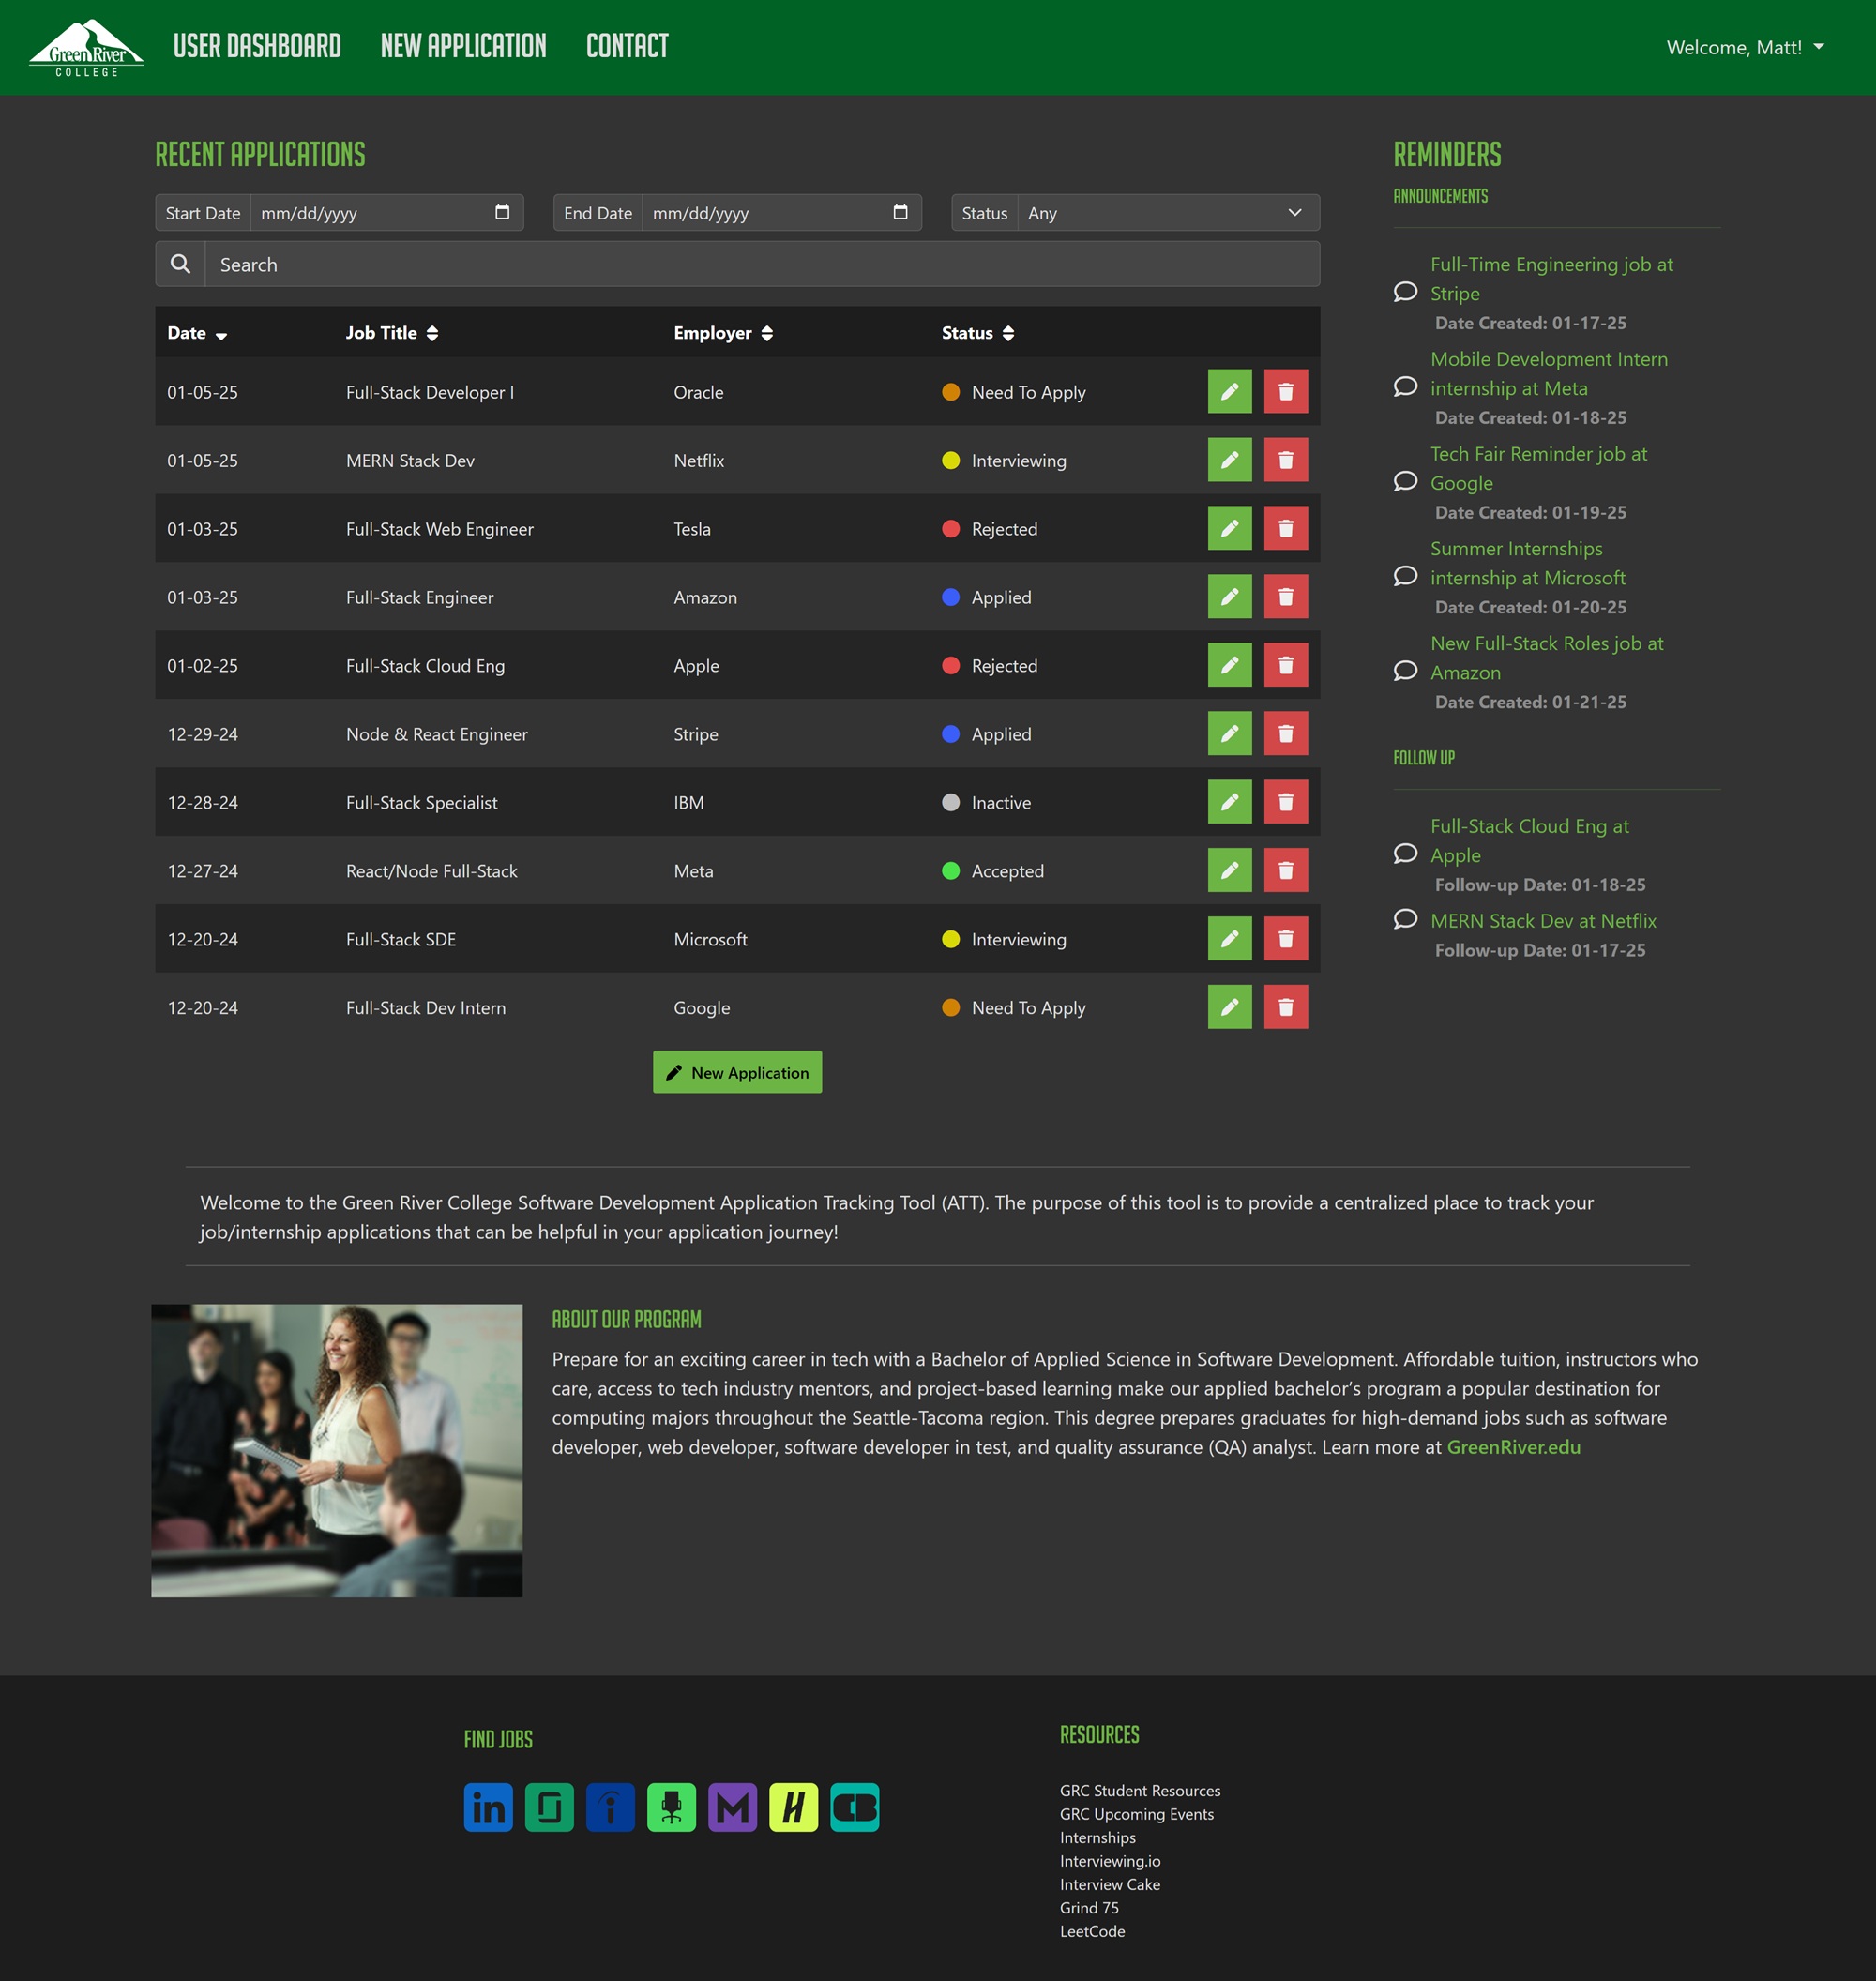Open Full-Time Engineering job at Stripe announcement
1876x1981 pixels.
(x=1551, y=279)
